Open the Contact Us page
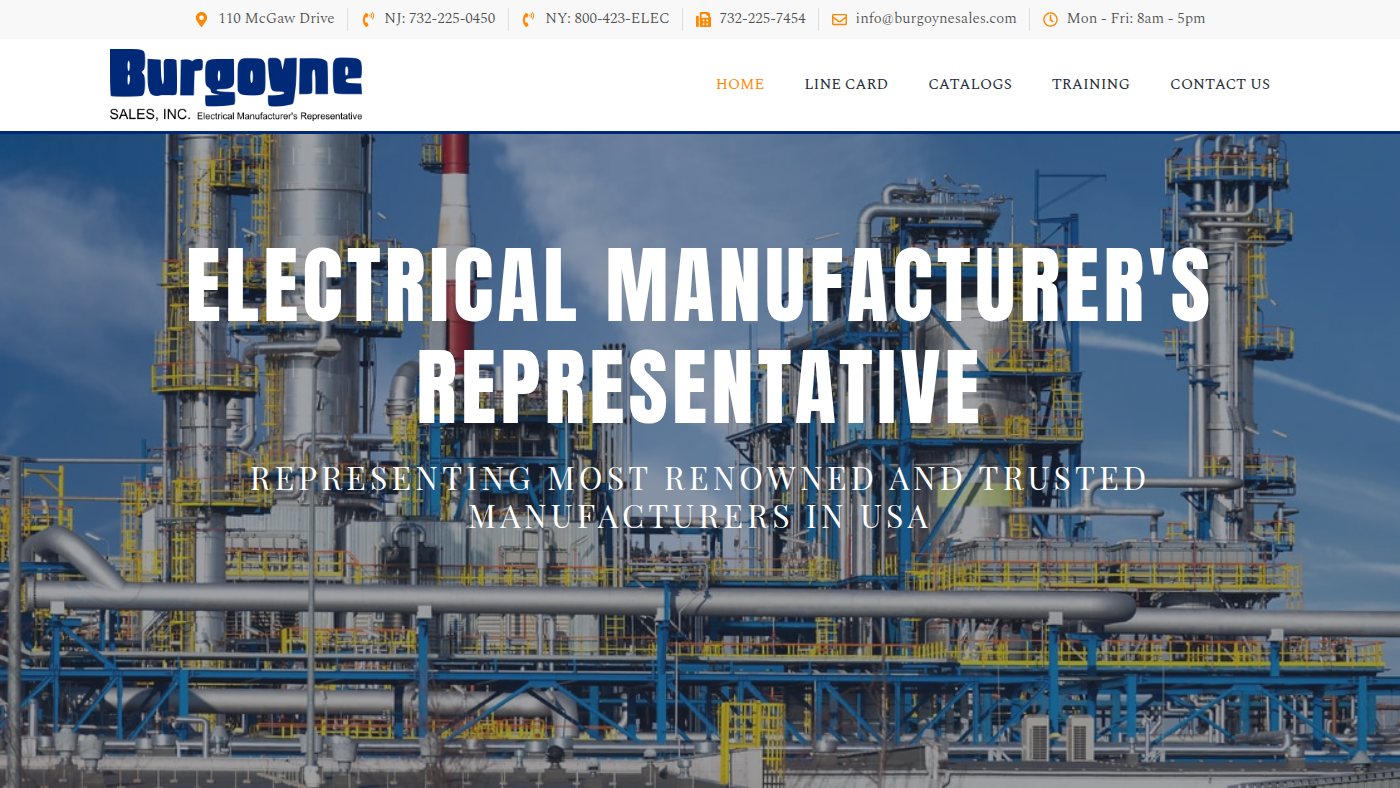The width and height of the screenshot is (1400, 788). click(x=1220, y=84)
